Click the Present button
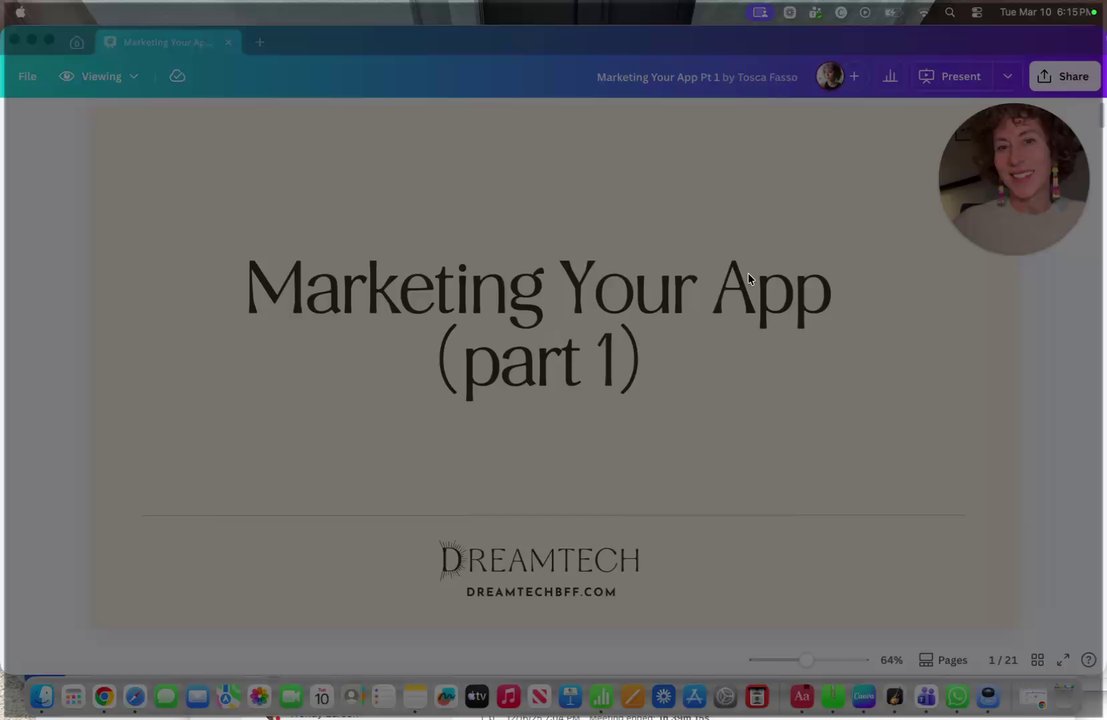The image size is (1107, 720). tap(950, 76)
